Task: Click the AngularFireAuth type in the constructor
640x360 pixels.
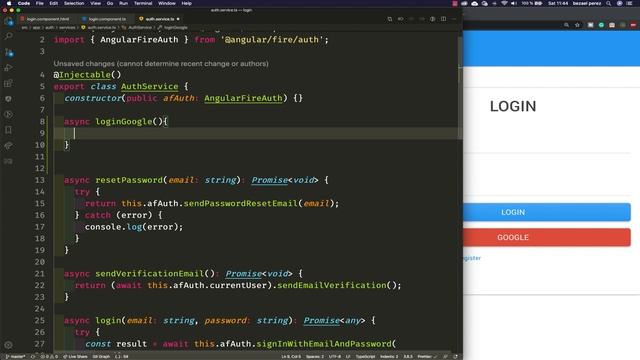Action: pyautogui.click(x=243, y=98)
